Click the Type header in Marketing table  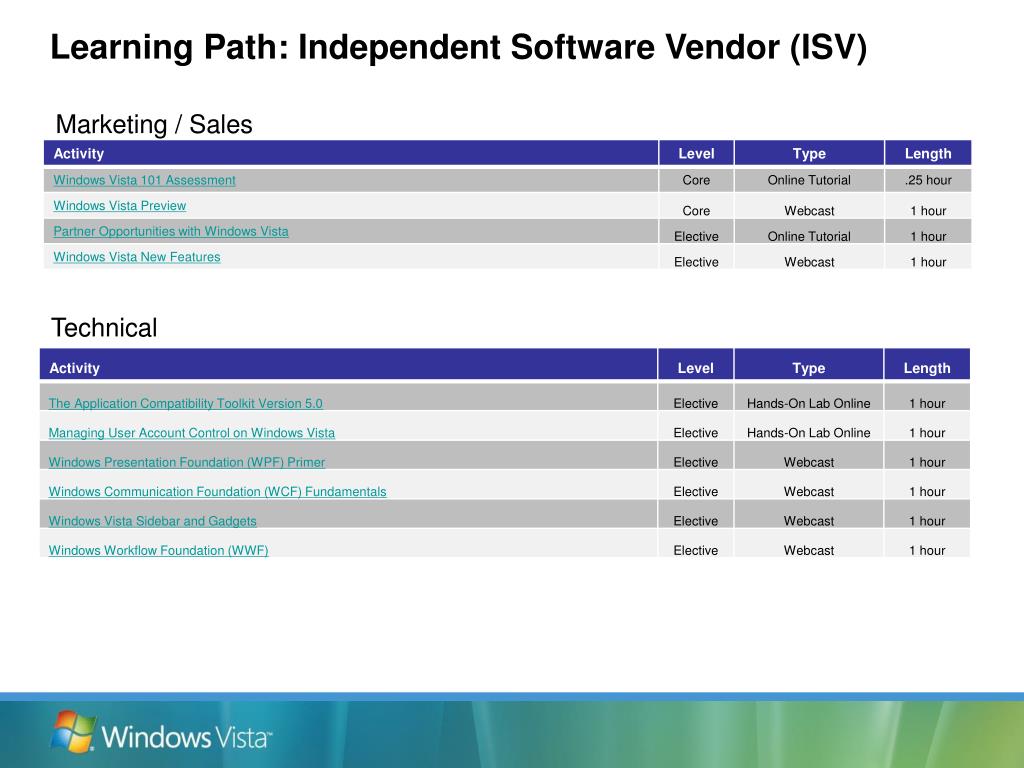tap(809, 153)
